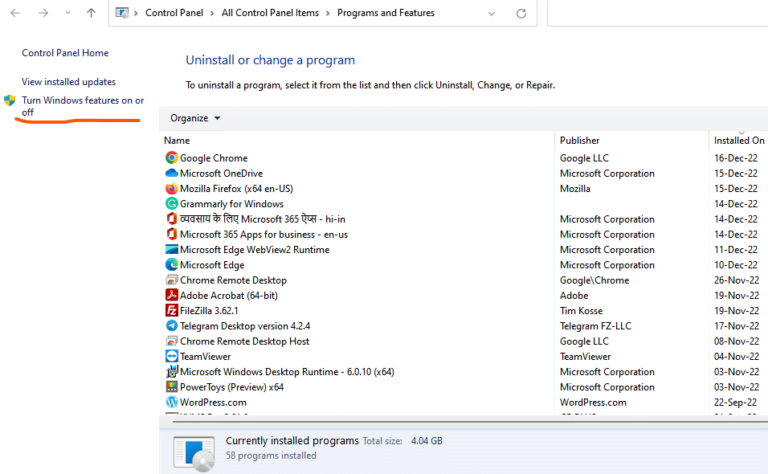Select the Google Chrome row name
This screenshot has width=768, height=474.
(x=214, y=158)
